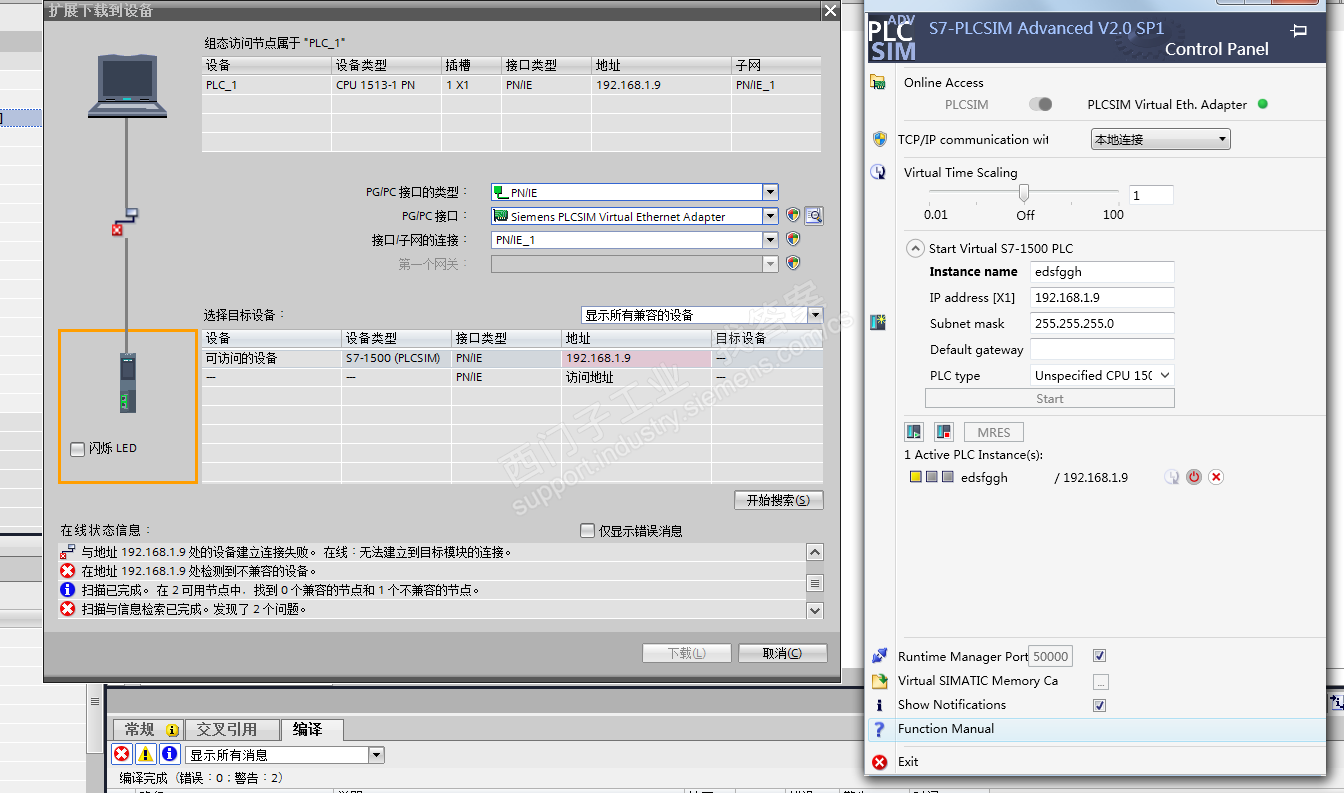Uncheck the Runtime Manager Port checkbox
Screen dimensions: 1344x793
[1100, 656]
